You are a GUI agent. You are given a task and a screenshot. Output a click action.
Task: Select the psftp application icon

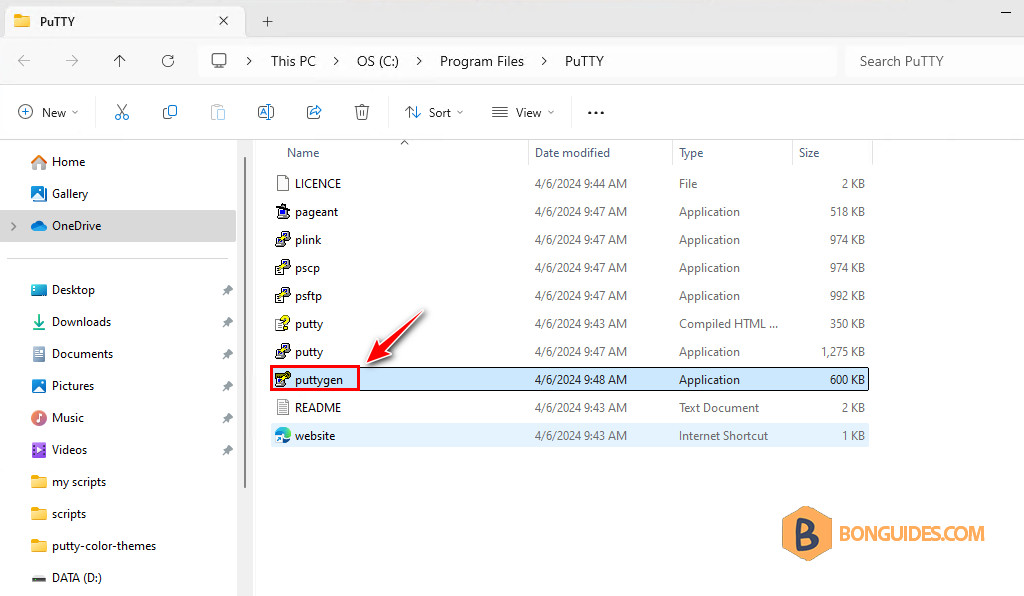pos(282,296)
